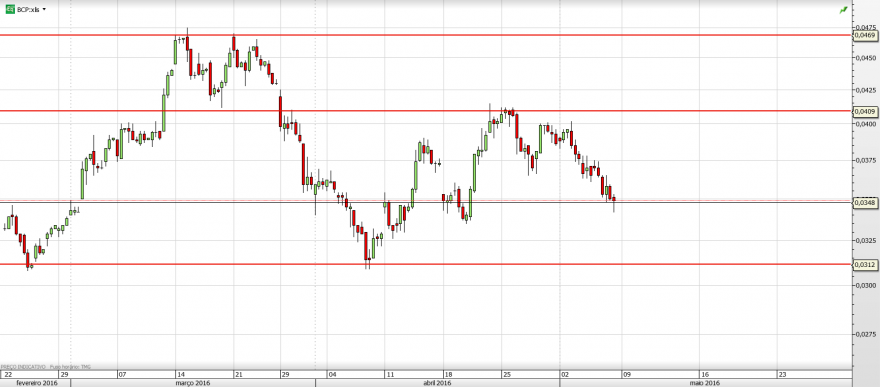Click date 29 under fevereiro 2016
The height and width of the screenshot is (387, 880).
[65, 374]
